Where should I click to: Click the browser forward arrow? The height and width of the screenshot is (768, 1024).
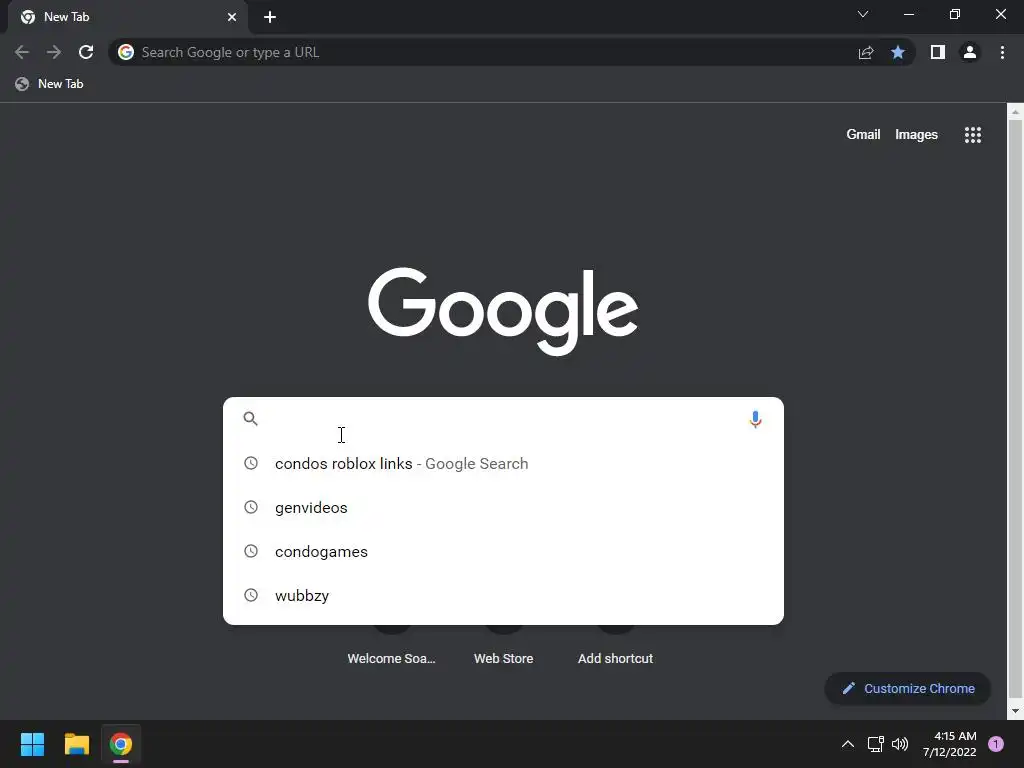click(54, 52)
